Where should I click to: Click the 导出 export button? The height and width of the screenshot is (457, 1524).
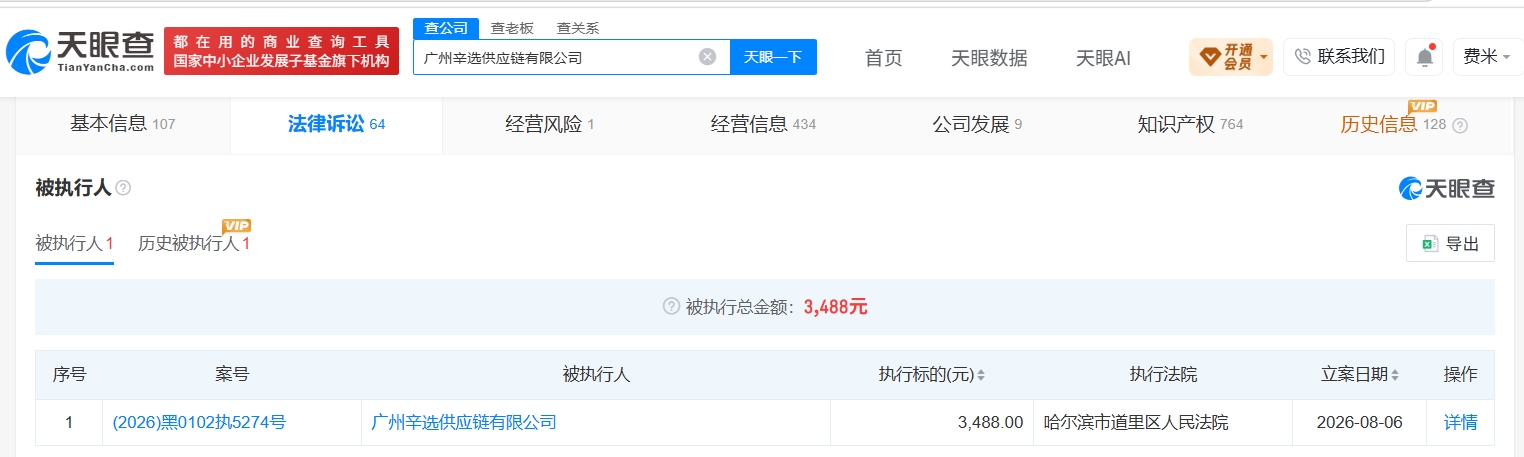[1450, 243]
